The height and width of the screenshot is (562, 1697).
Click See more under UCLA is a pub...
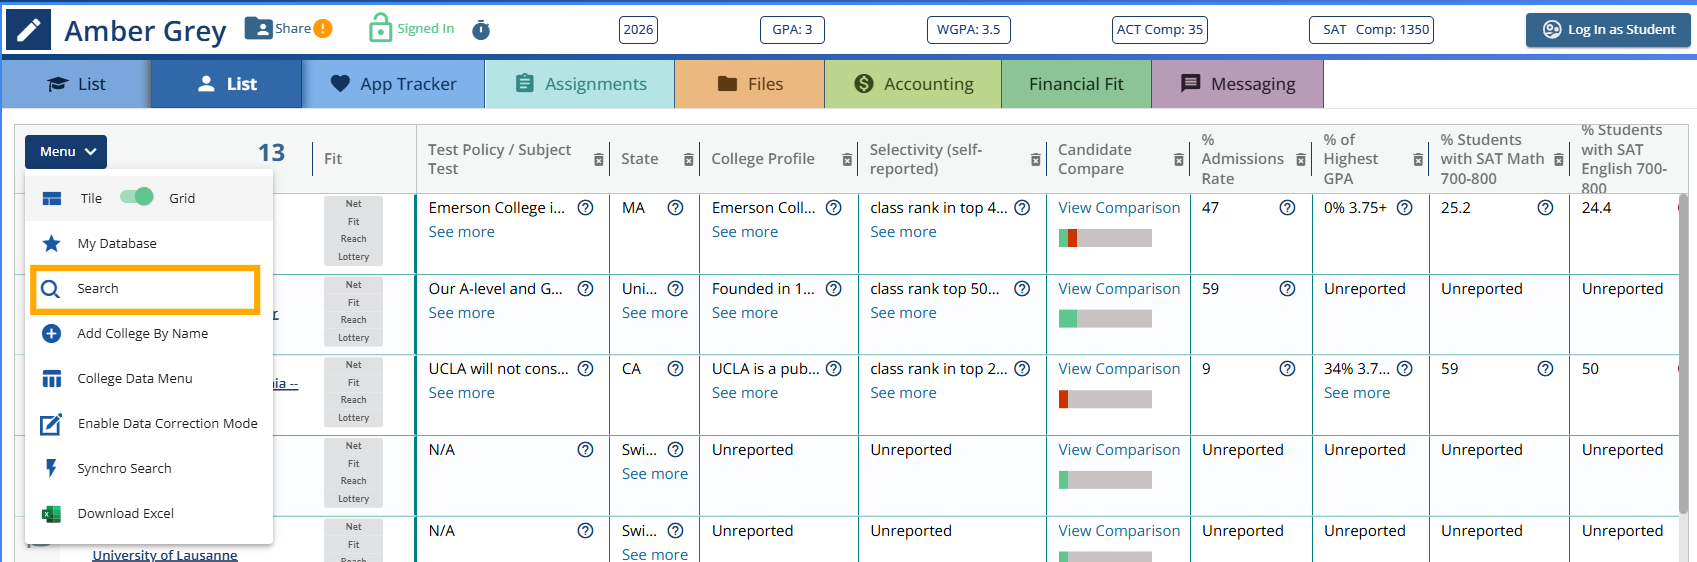click(745, 392)
